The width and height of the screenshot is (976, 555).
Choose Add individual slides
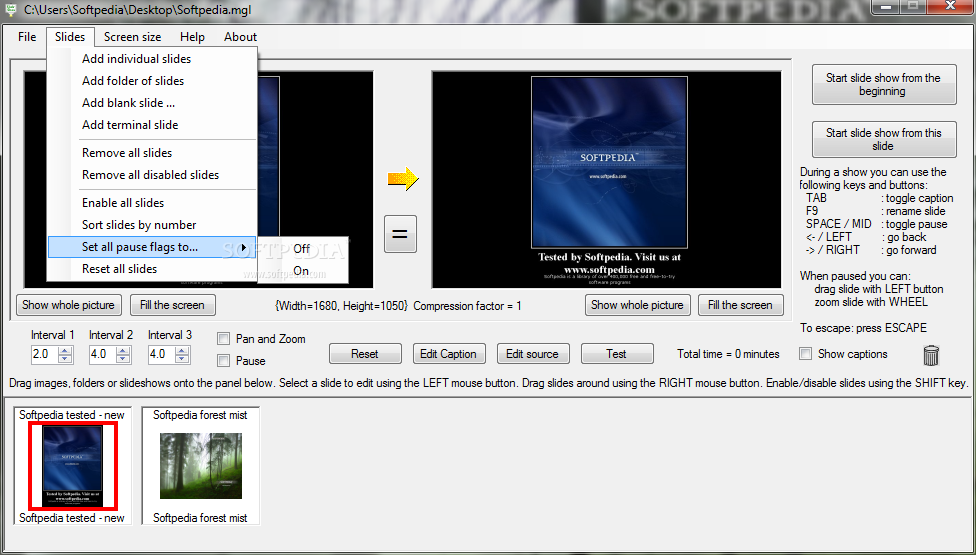tap(152, 59)
